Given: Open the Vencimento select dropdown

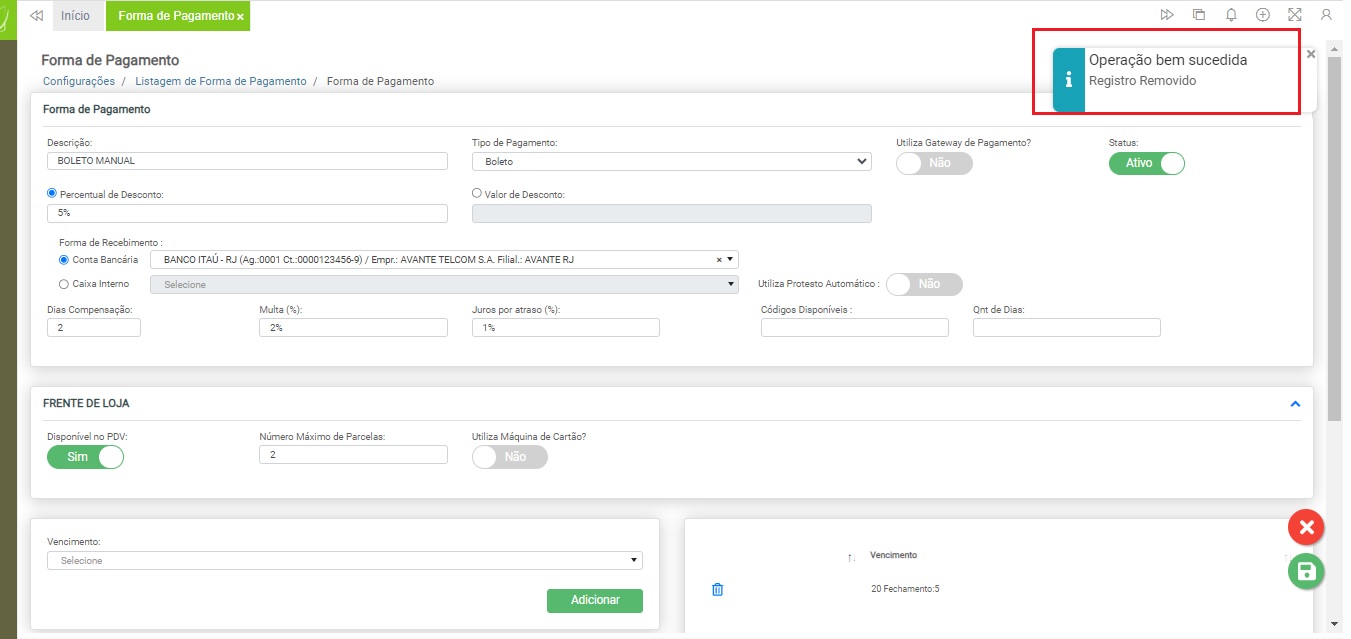Looking at the screenshot, I should pos(344,561).
